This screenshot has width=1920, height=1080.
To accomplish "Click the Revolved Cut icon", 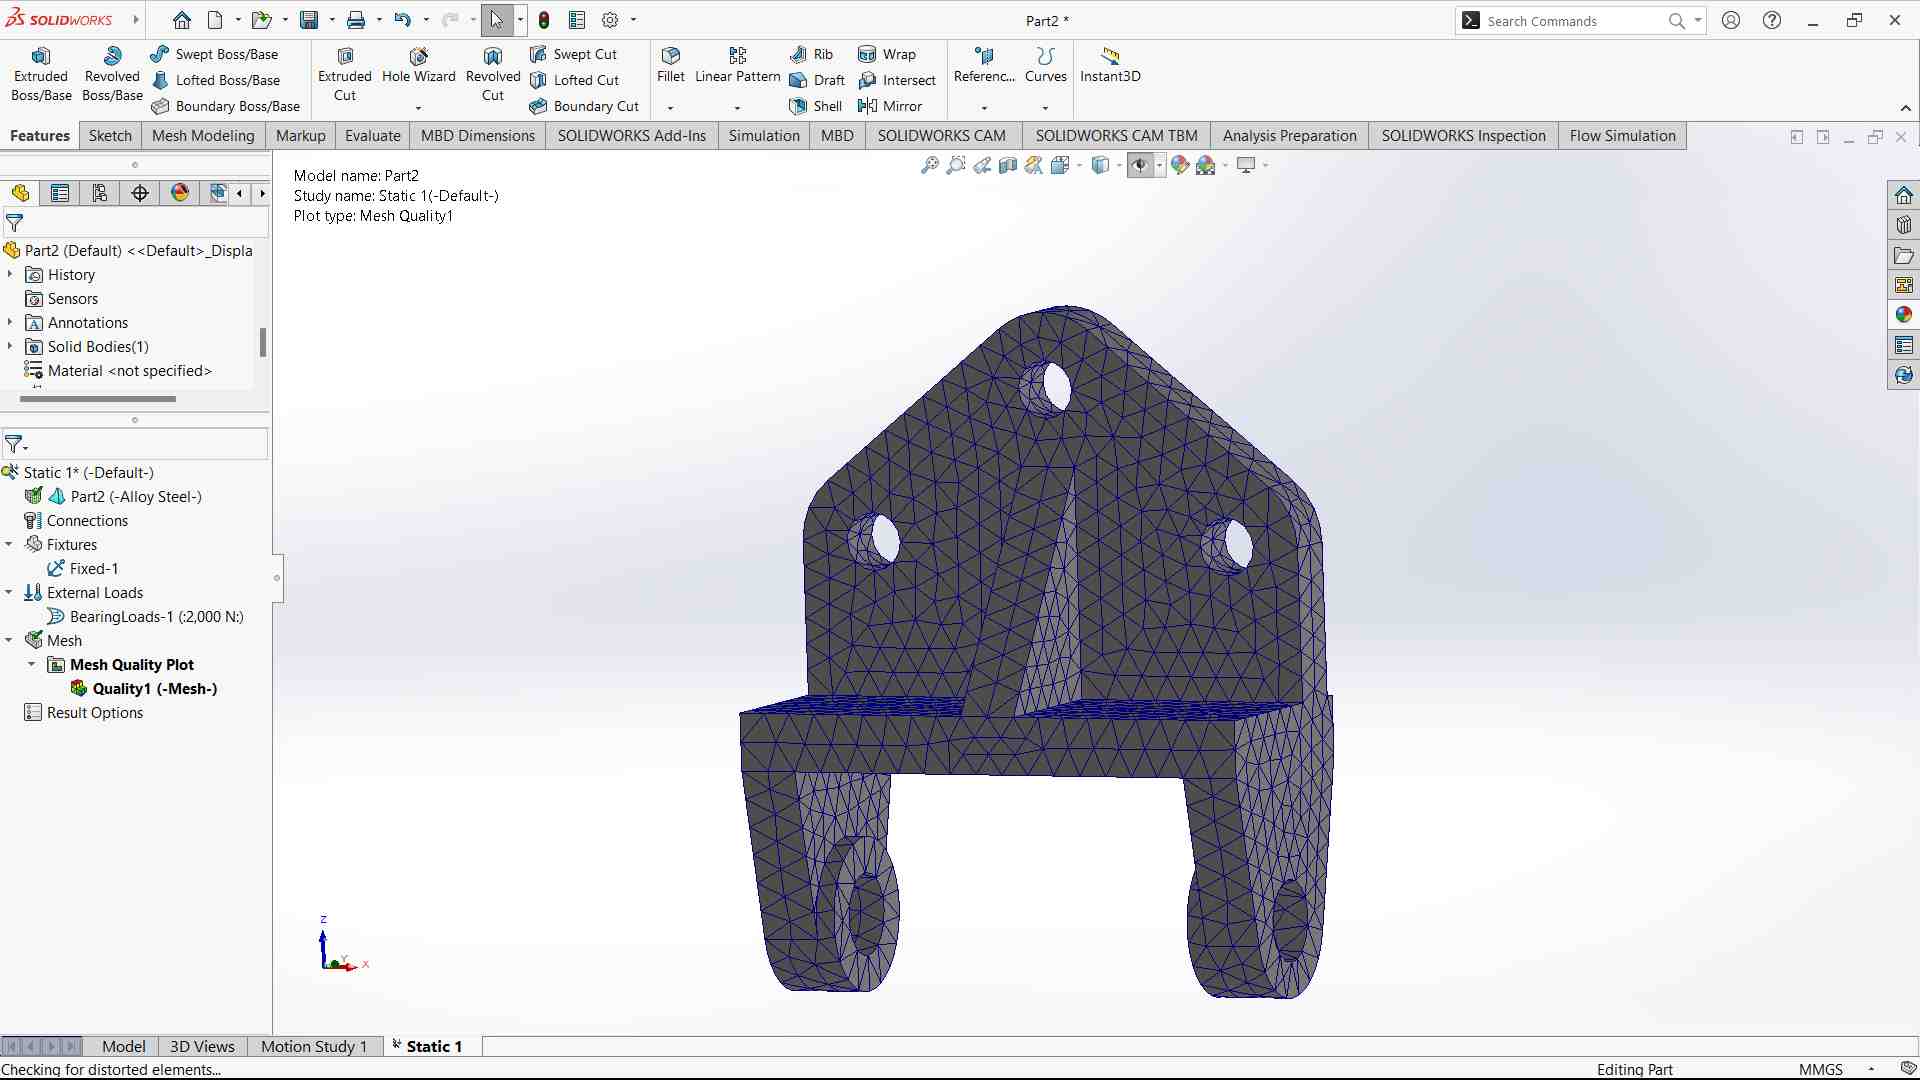I will click(x=492, y=57).
